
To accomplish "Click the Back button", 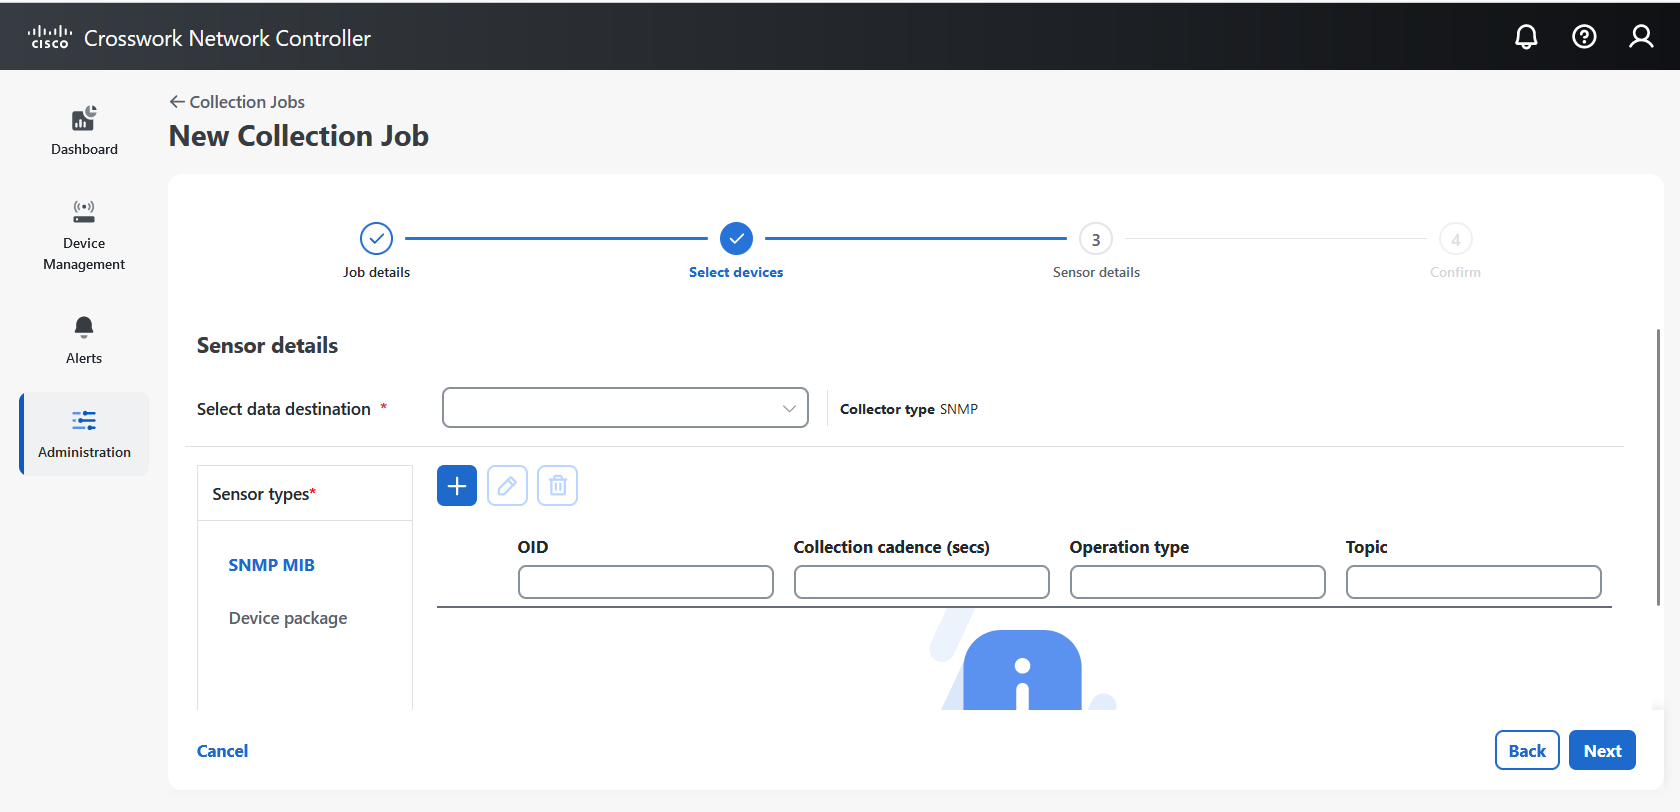I will coord(1527,751).
